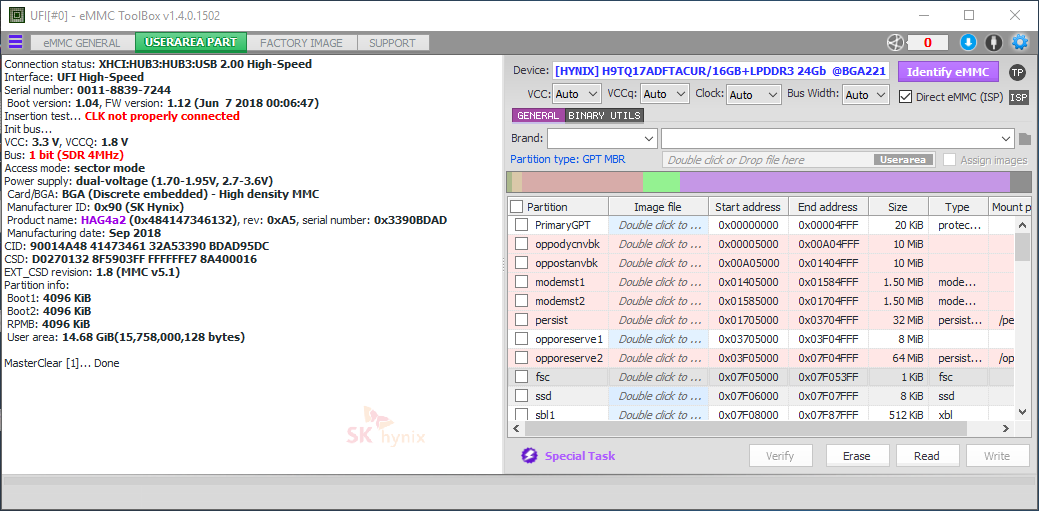The width and height of the screenshot is (1039, 511).
Task: Browse files with the folder icon
Action: point(1025,139)
